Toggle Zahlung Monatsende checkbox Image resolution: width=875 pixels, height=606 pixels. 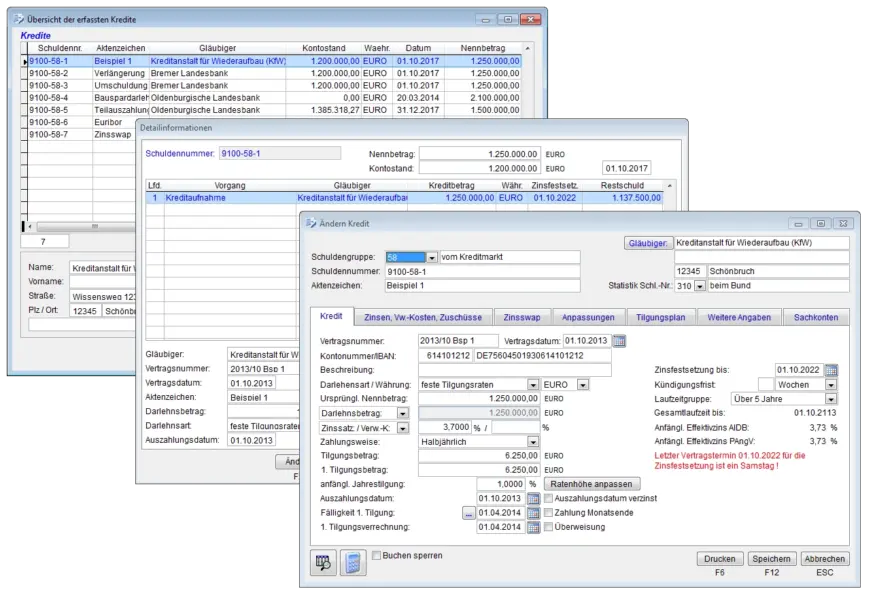(x=548, y=513)
